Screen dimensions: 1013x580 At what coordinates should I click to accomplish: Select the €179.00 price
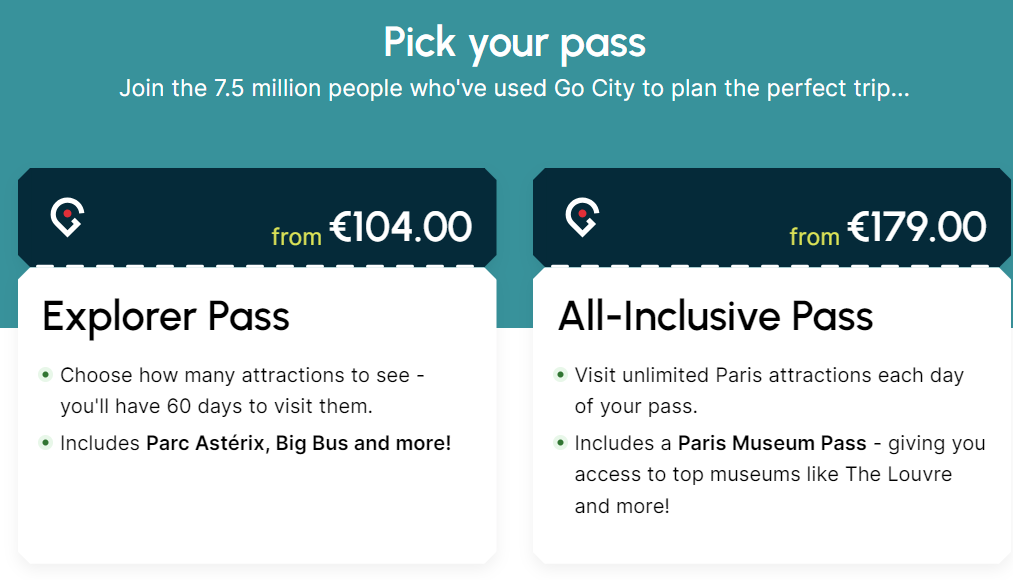917,227
